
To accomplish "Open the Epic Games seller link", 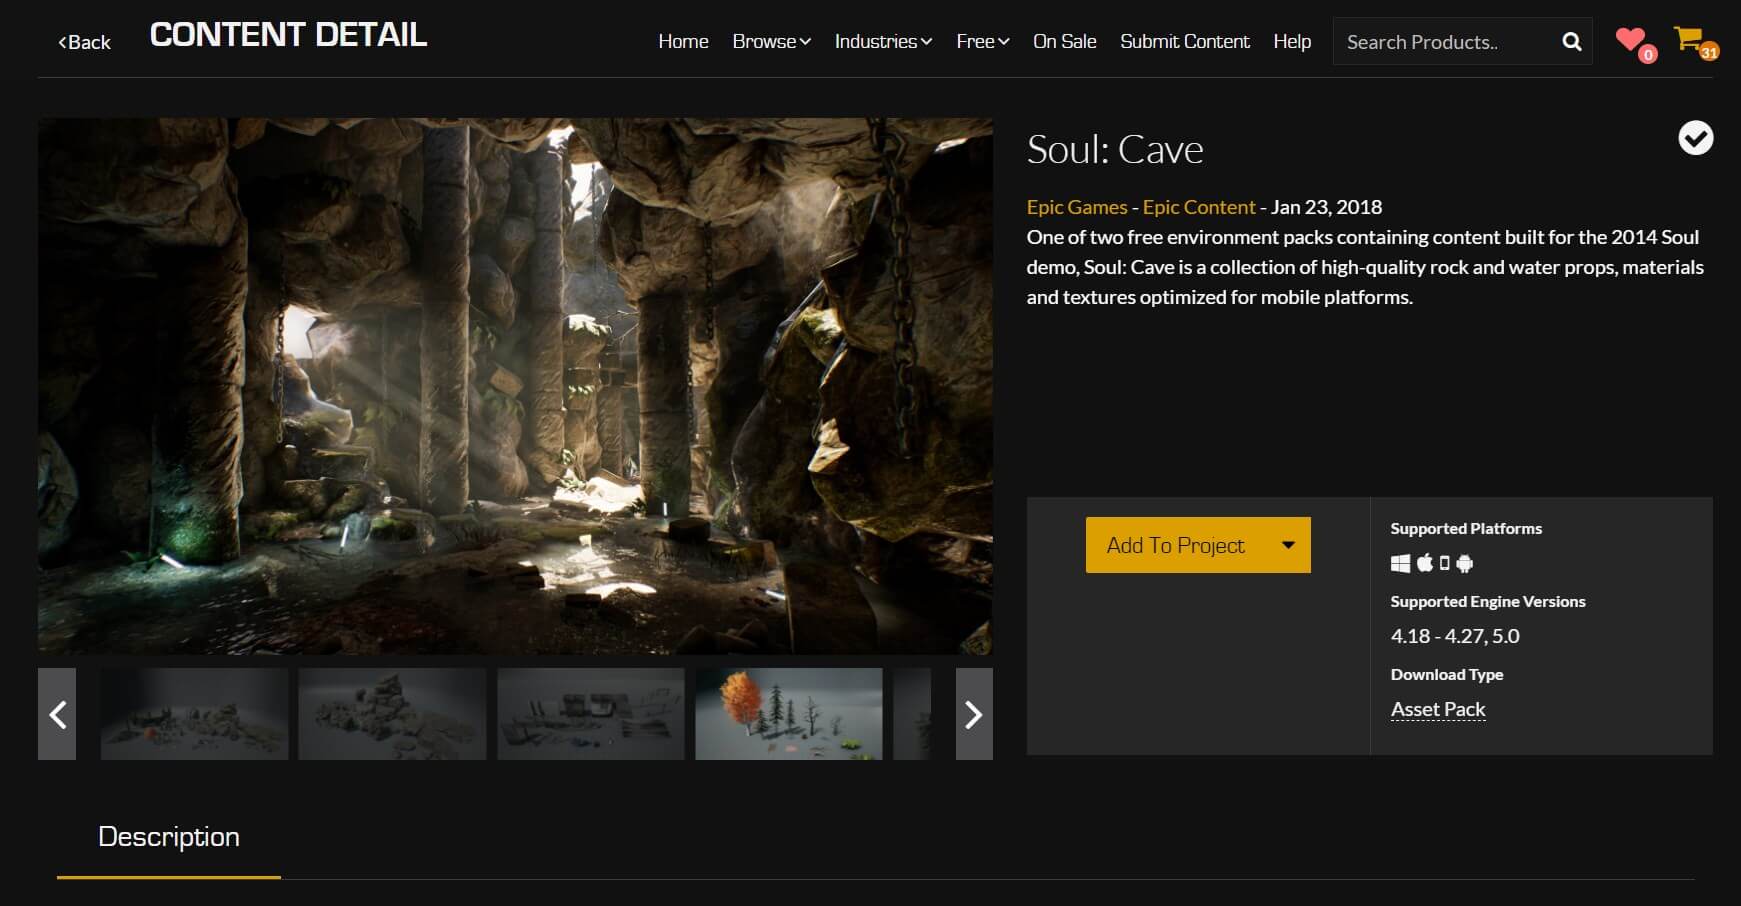I will point(1076,207).
